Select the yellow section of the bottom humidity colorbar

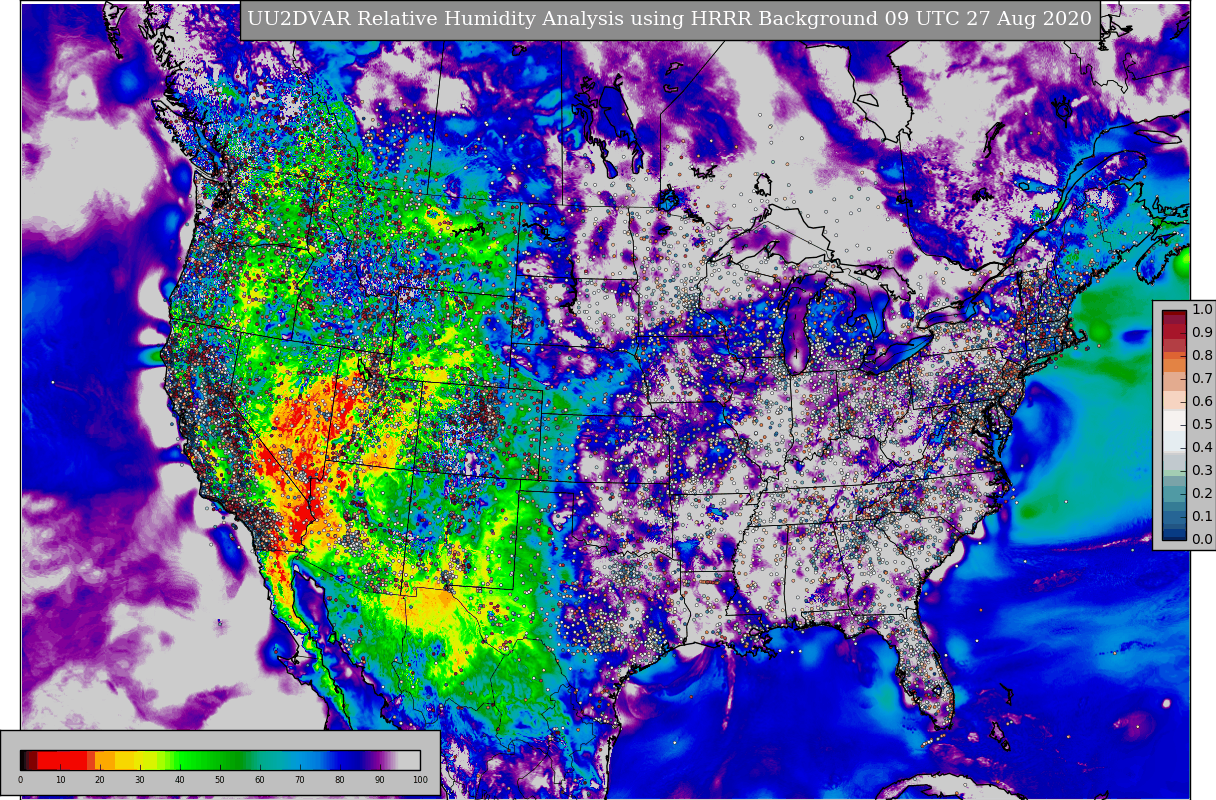tap(135, 760)
